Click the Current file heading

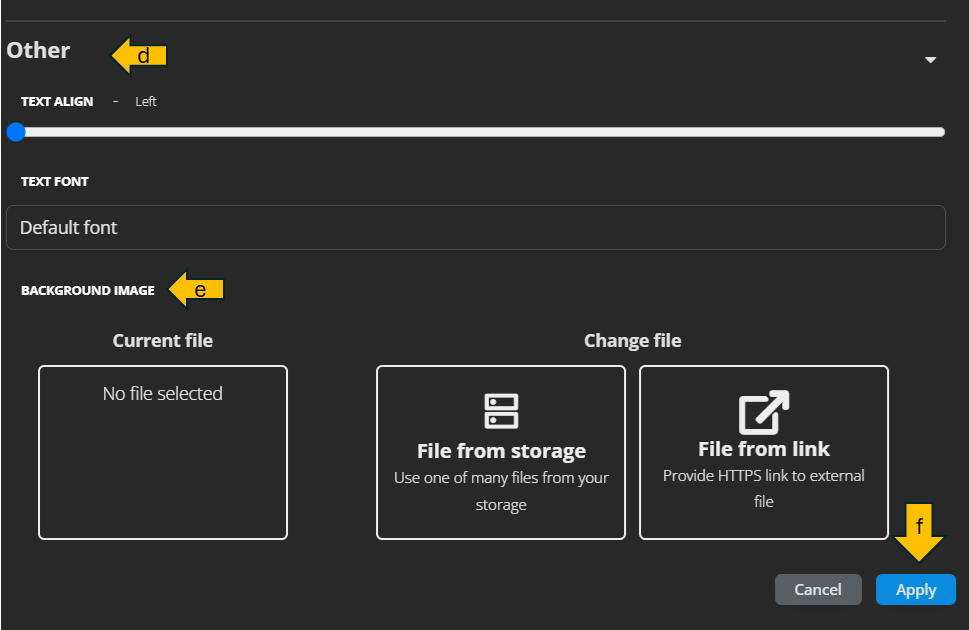coord(163,341)
